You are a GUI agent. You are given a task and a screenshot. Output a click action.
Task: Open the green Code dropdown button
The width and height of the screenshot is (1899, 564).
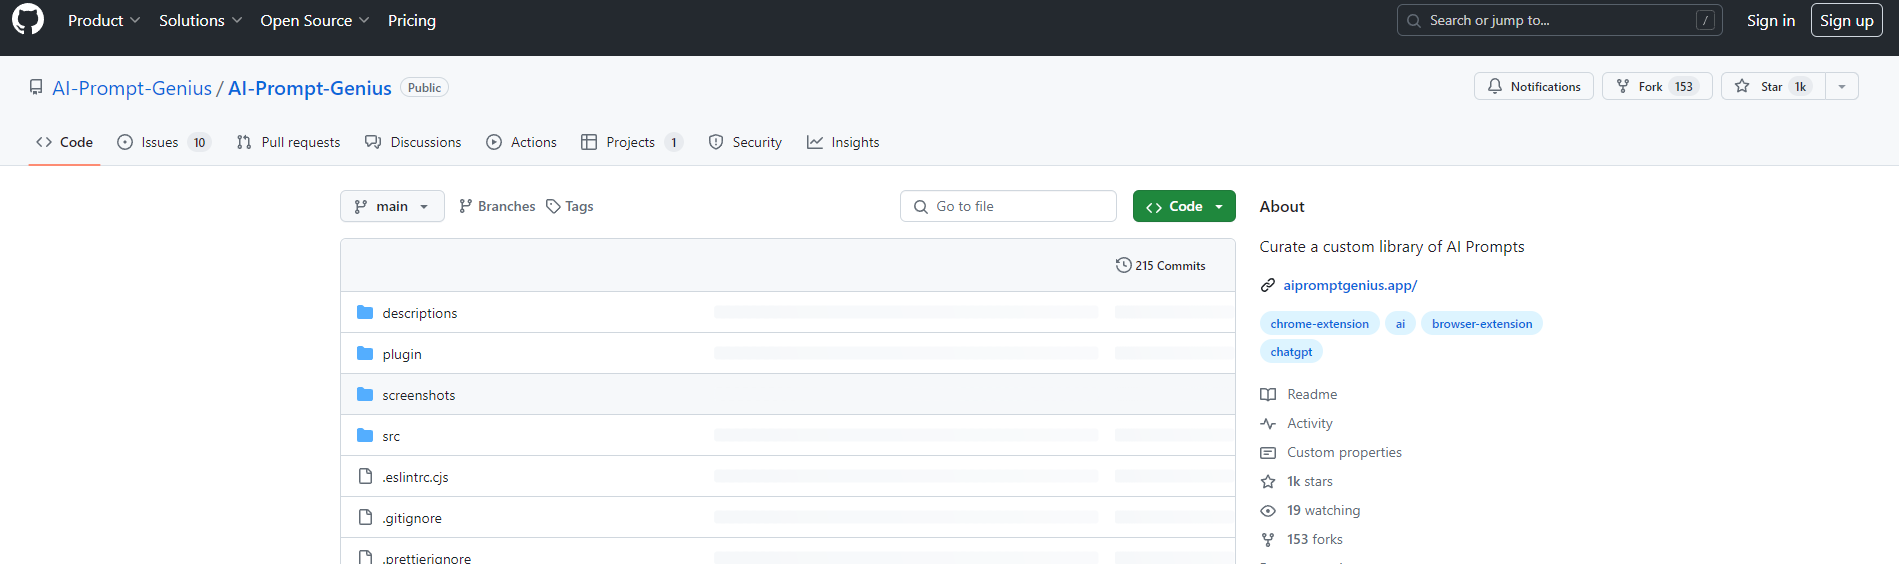(1184, 206)
